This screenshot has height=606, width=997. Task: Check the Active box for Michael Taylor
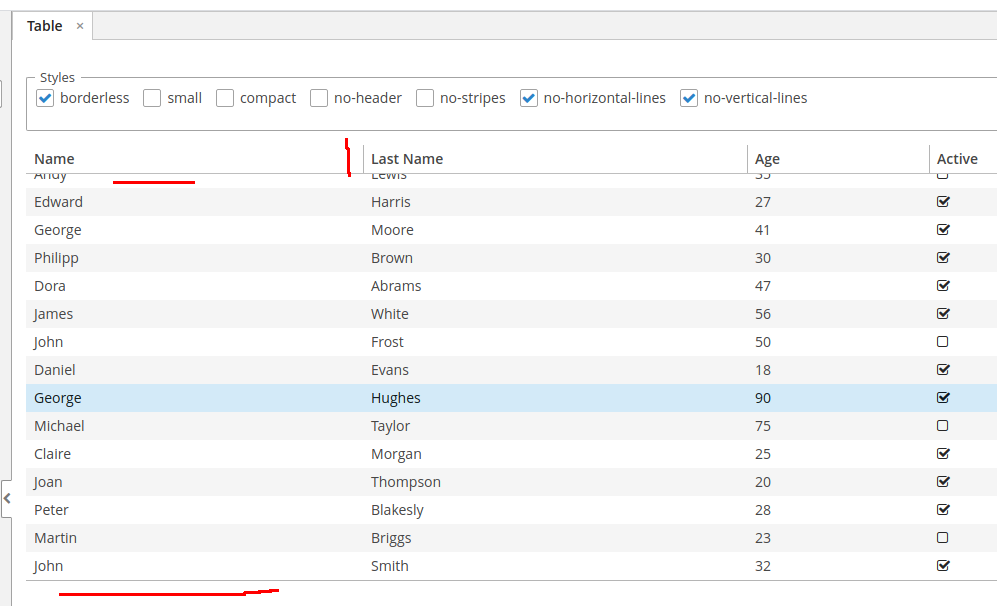tap(943, 425)
